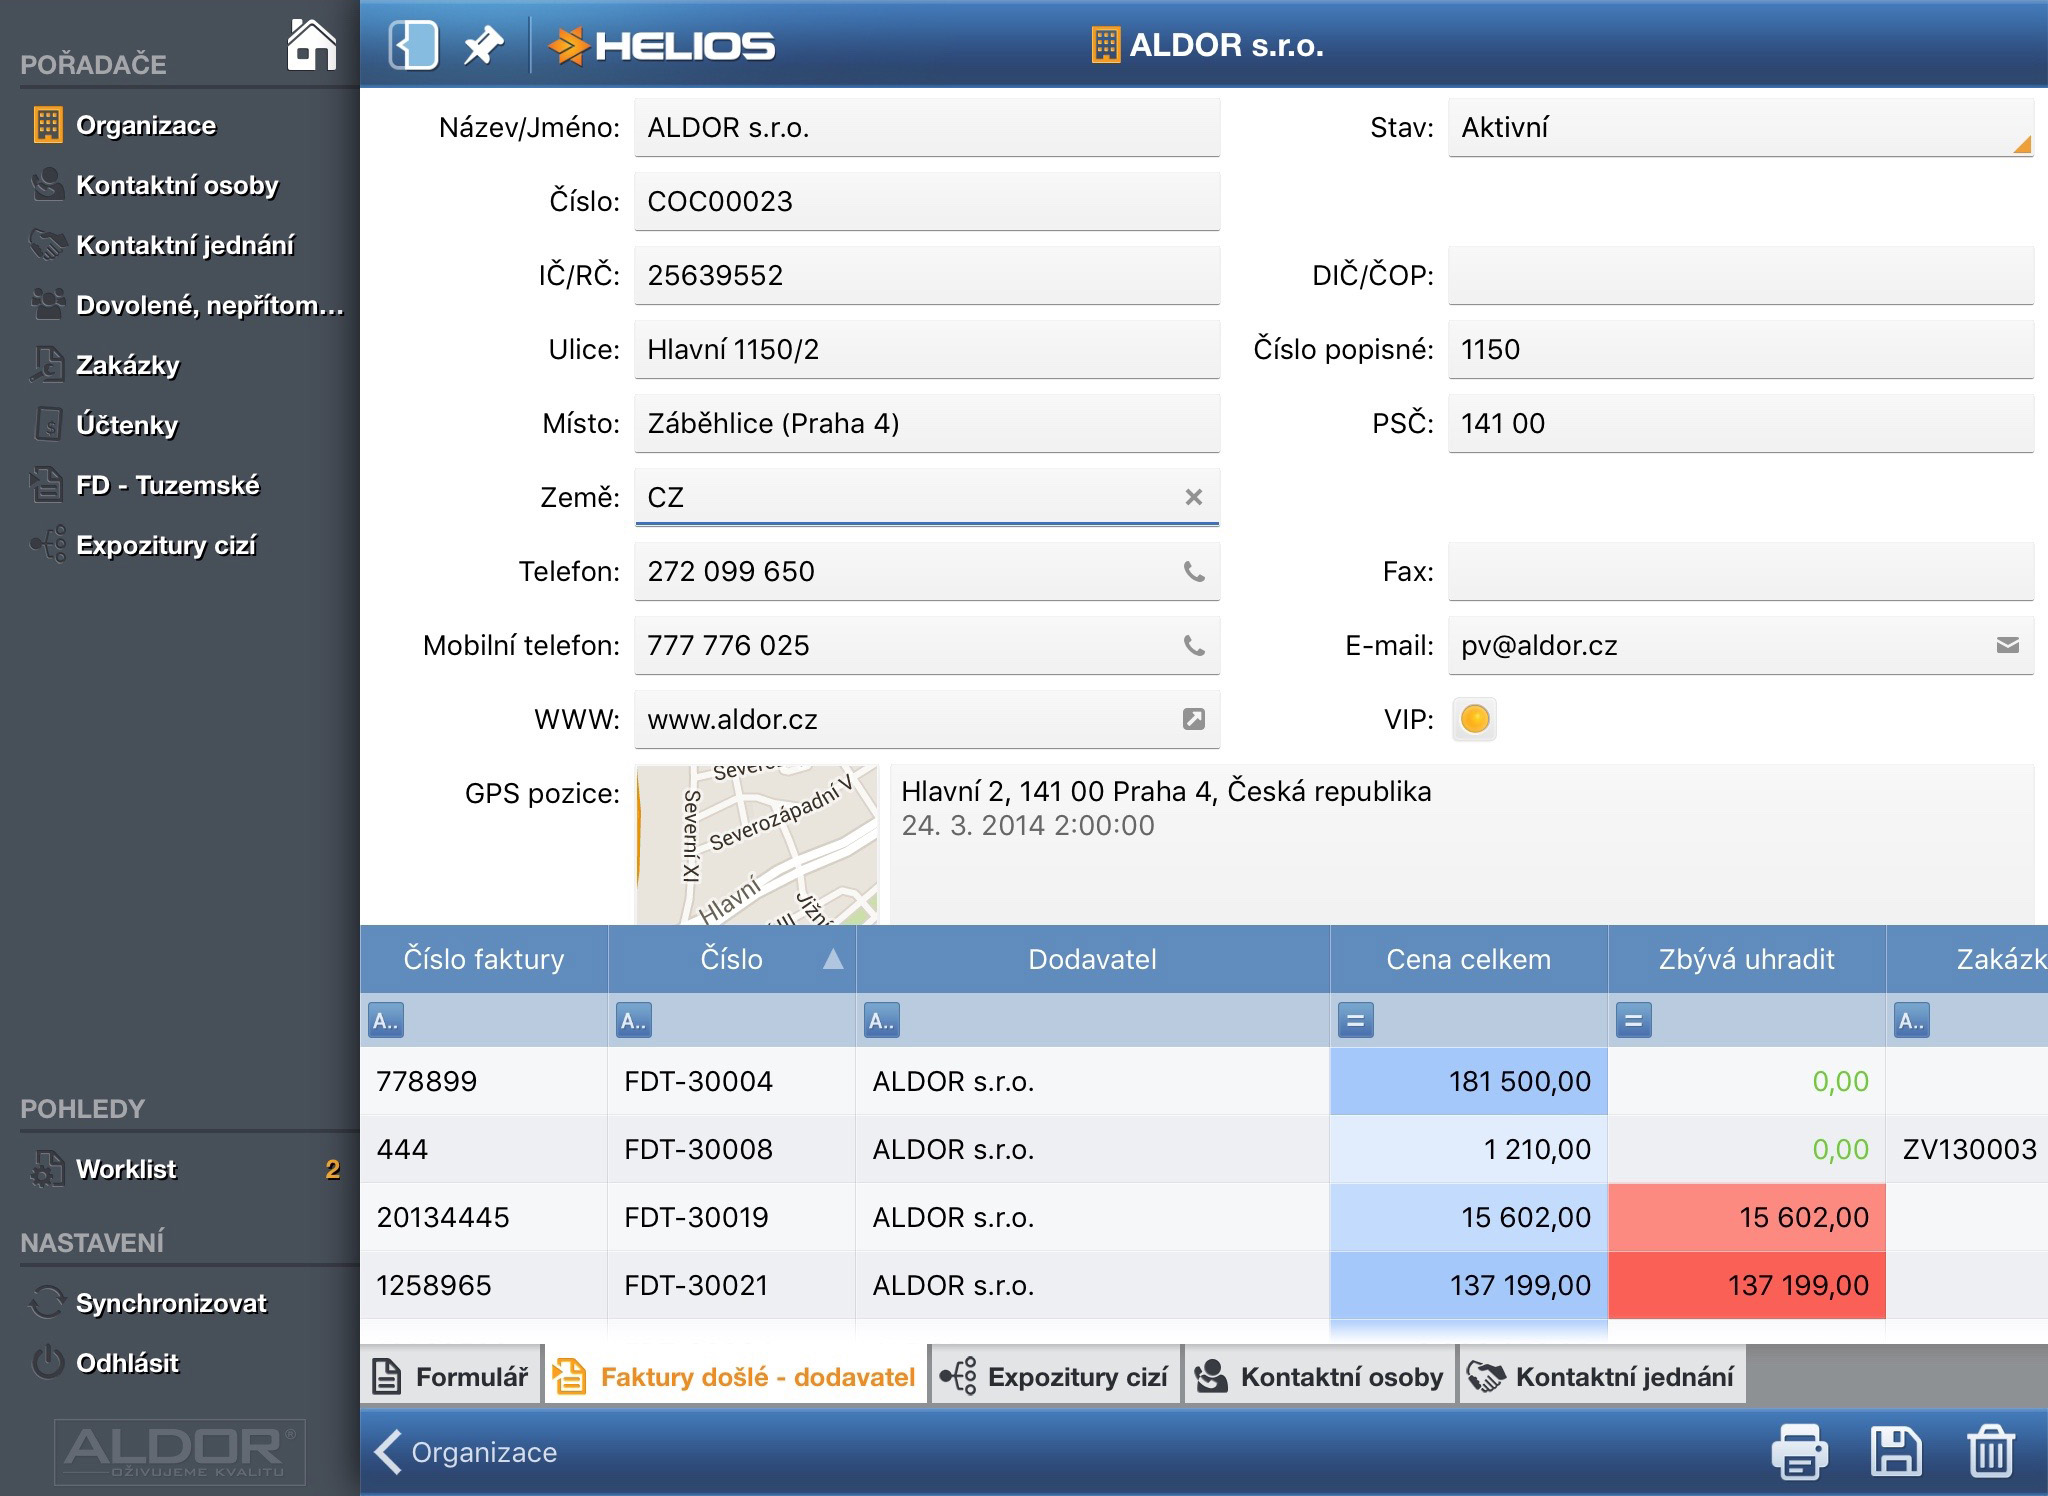Open Expozitury cizí folder in sidebar
The height and width of the screenshot is (1496, 2048).
point(180,545)
